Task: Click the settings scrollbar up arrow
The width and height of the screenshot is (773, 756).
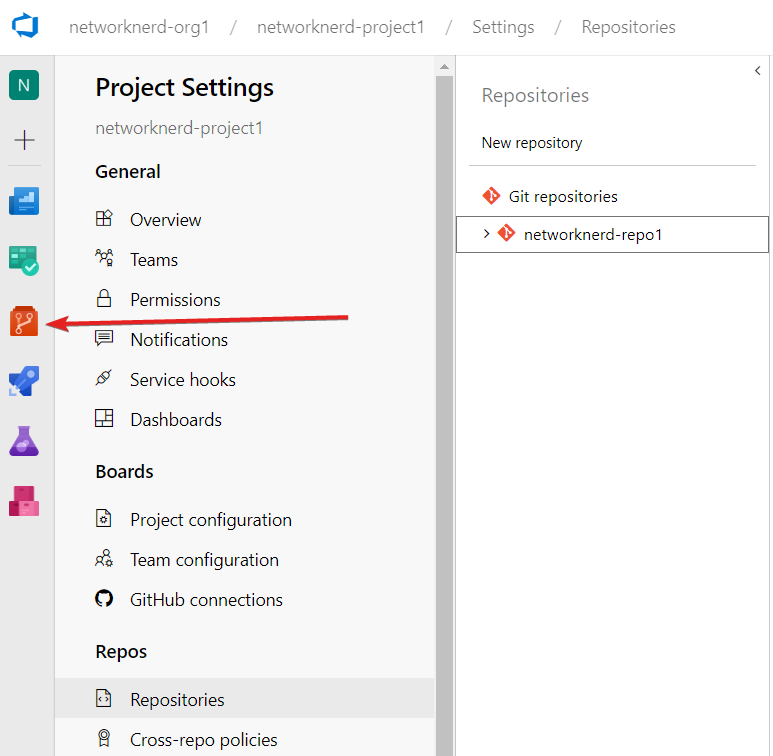Action: point(444,67)
